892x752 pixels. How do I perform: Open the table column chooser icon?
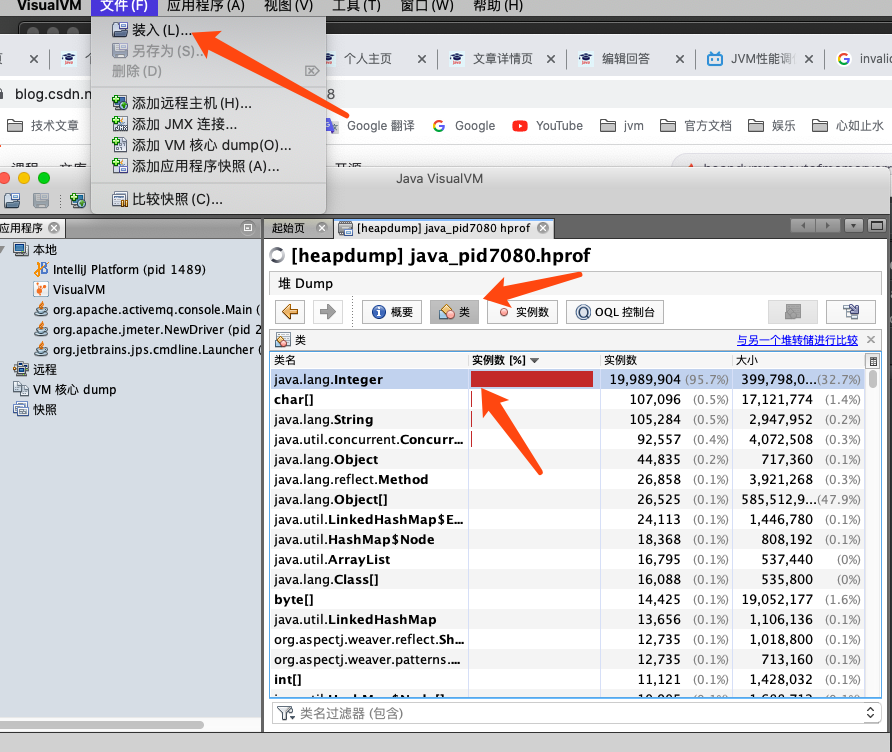873,361
